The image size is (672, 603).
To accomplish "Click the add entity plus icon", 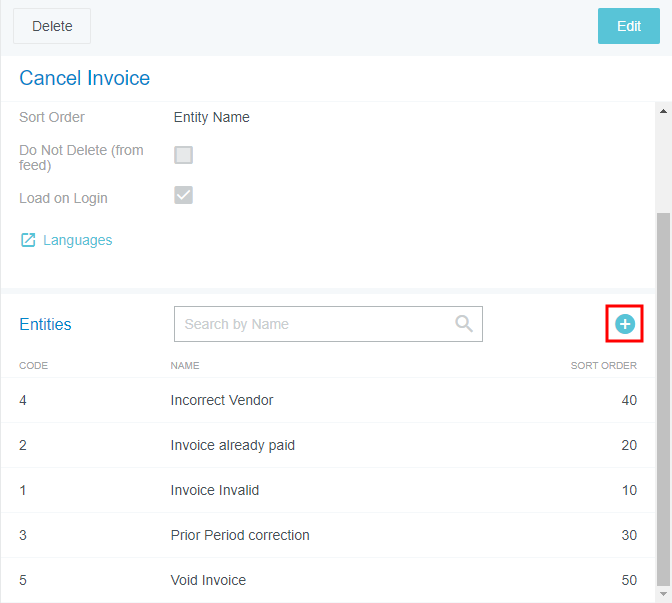I will tap(625, 324).
